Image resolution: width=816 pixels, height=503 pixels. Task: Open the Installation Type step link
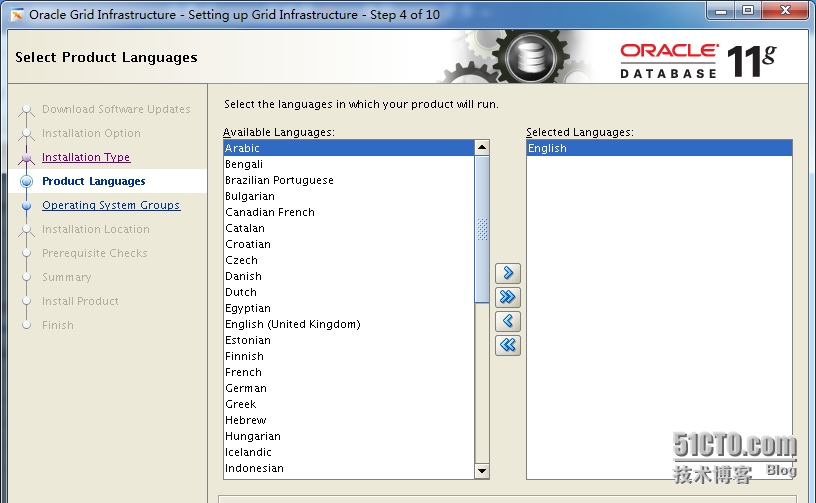click(86, 157)
